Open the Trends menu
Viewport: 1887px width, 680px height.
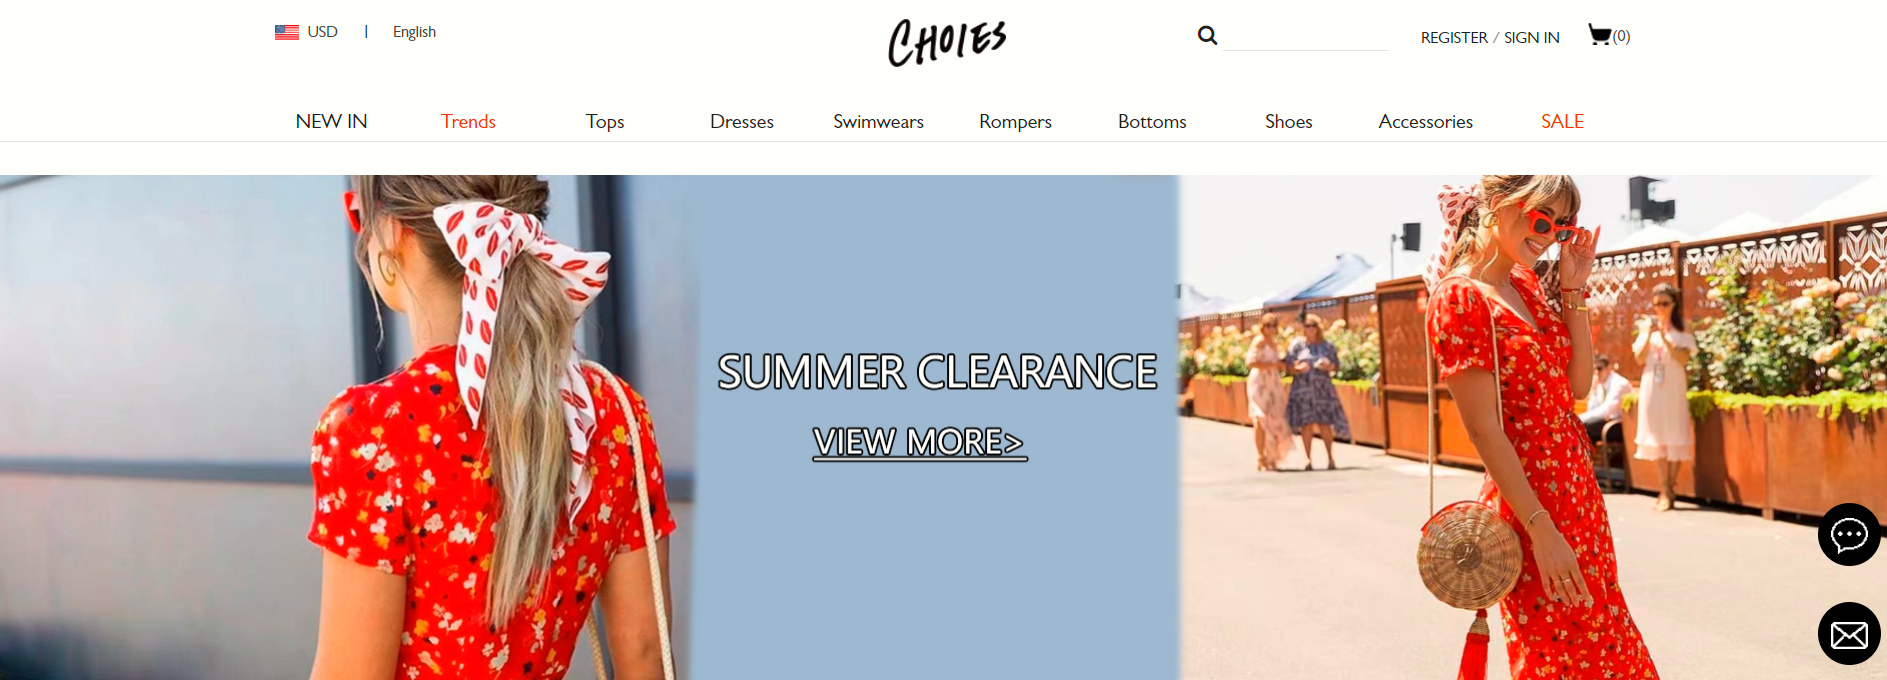coord(468,121)
